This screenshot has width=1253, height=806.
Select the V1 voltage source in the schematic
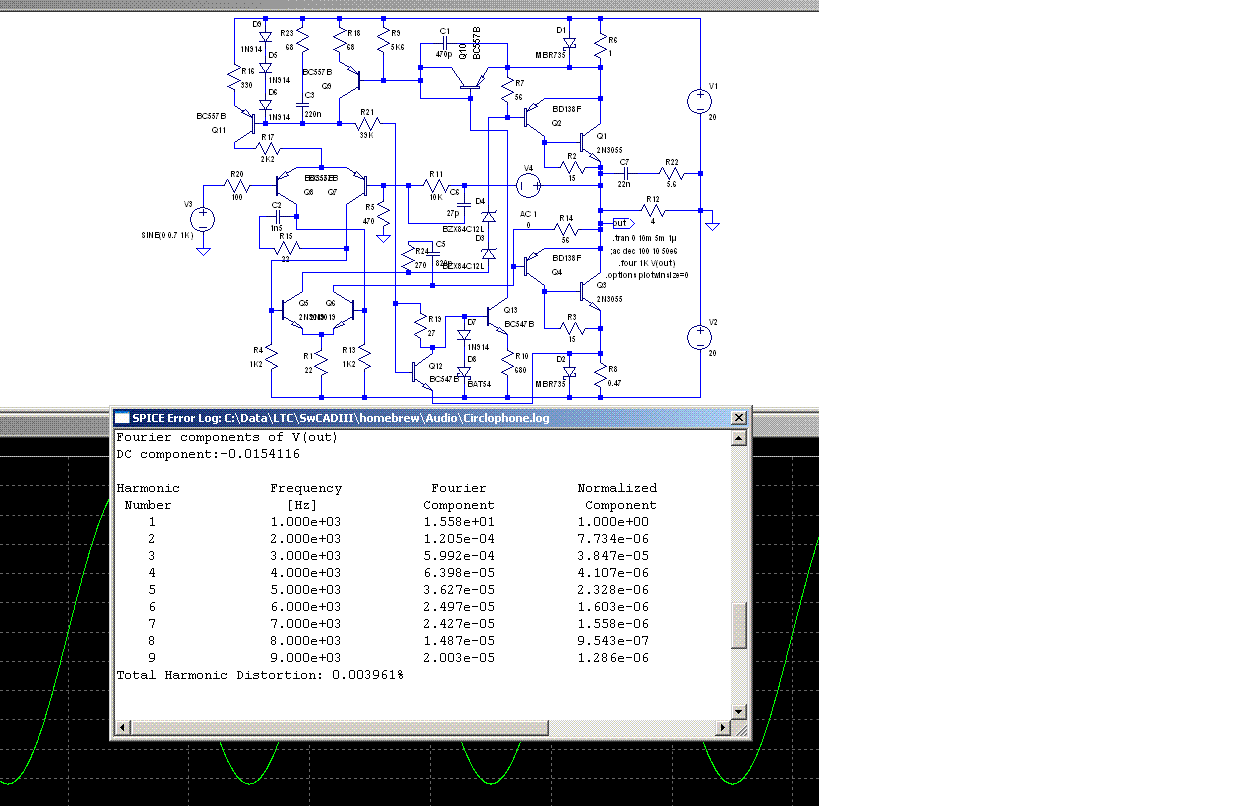[x=699, y=100]
